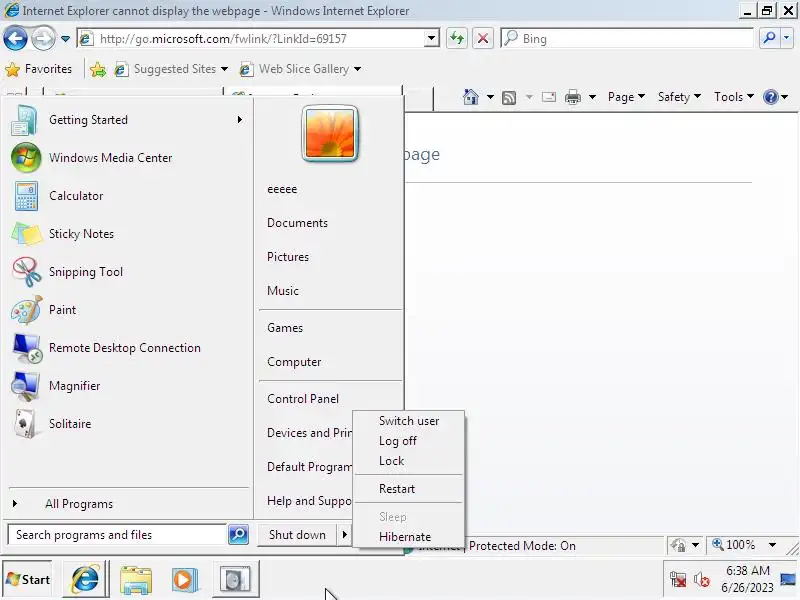Click the Forward navigation arrow
This screenshot has height=600, width=800.
click(x=44, y=39)
